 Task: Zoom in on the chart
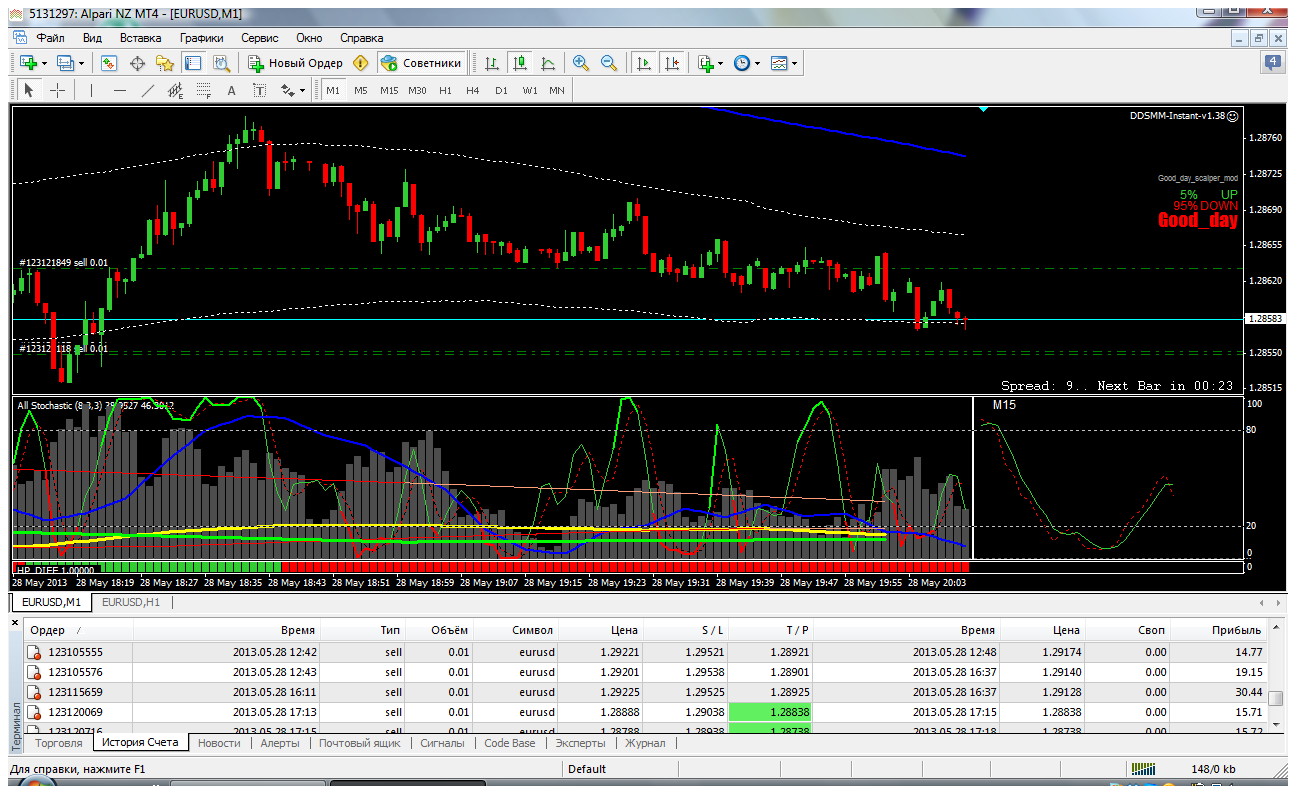(x=581, y=63)
